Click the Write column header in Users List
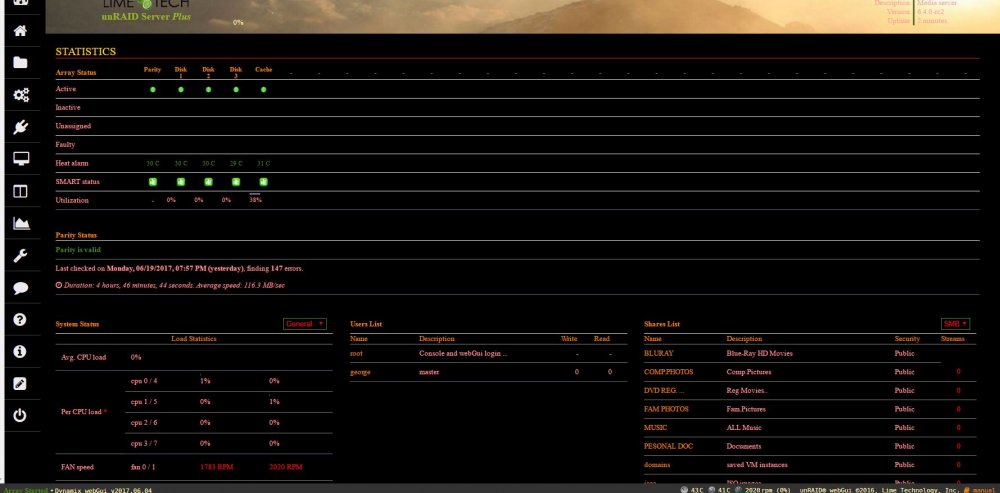Screen dimensions: 1000x493 (569, 339)
